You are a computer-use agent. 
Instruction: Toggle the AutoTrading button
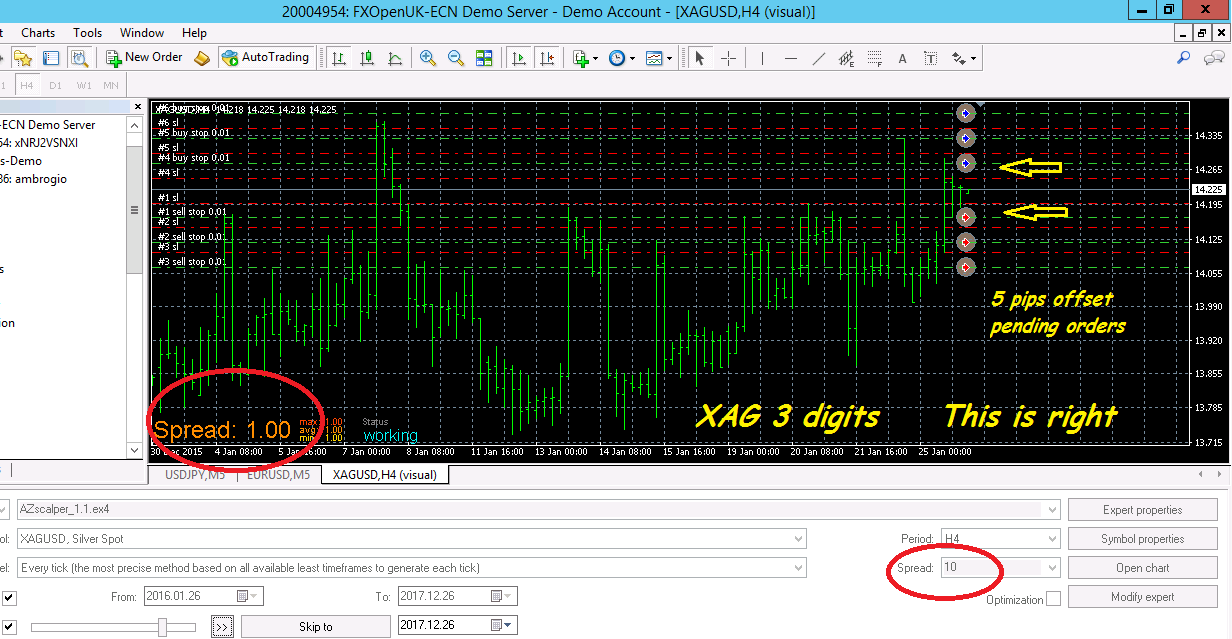coord(266,58)
